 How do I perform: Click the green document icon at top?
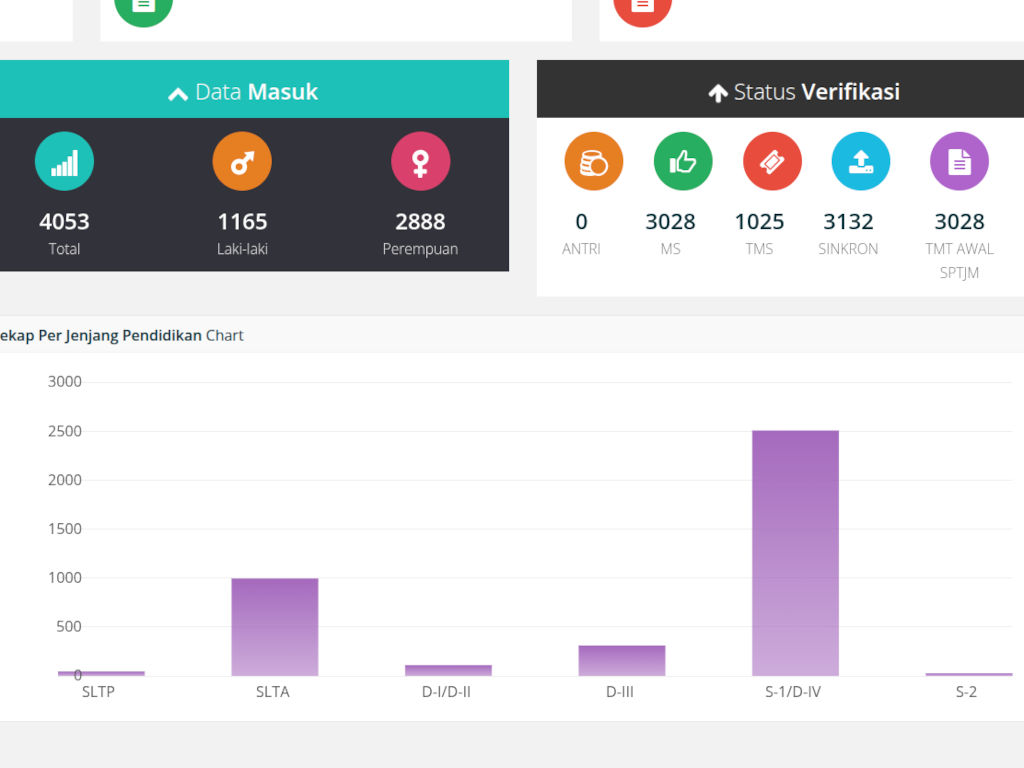[143, 8]
